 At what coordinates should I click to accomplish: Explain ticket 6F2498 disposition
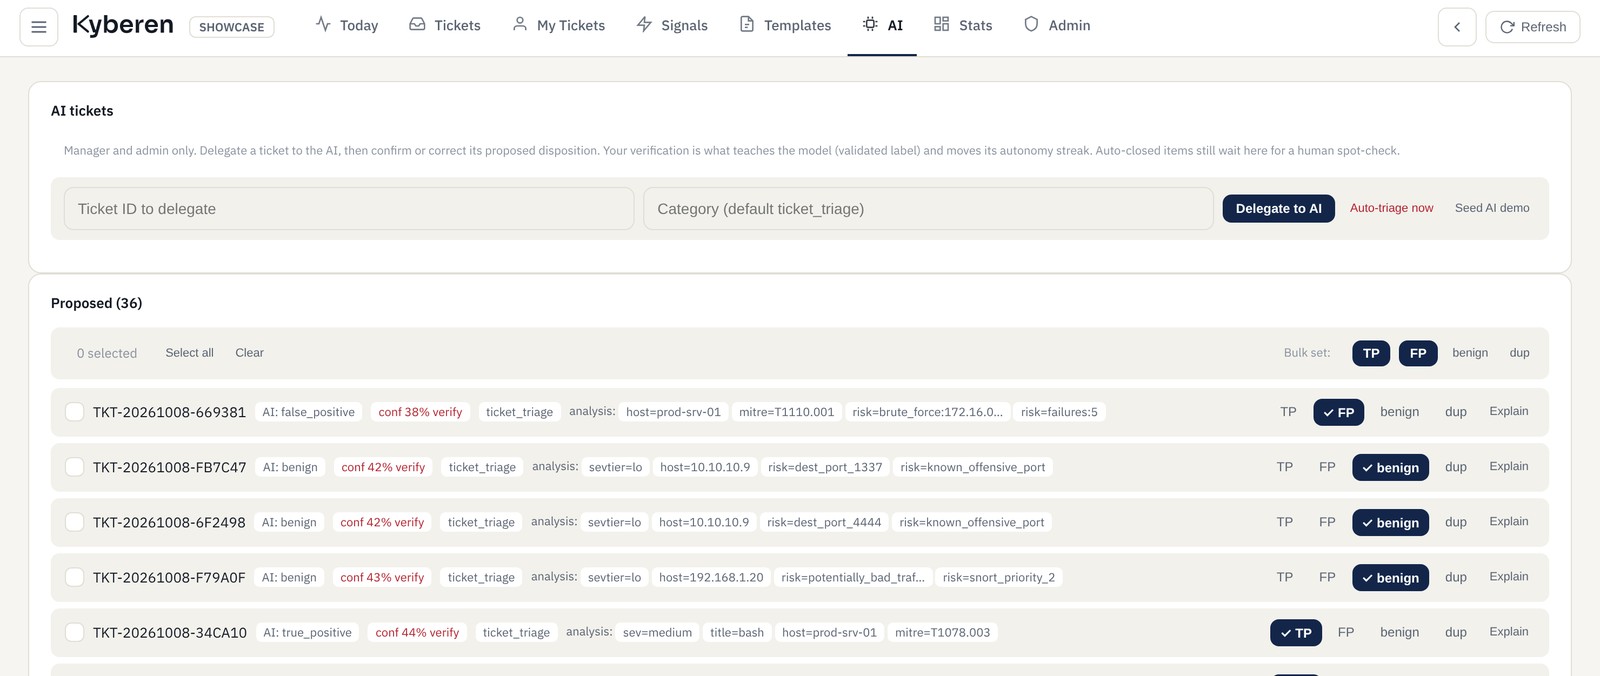coord(1508,521)
